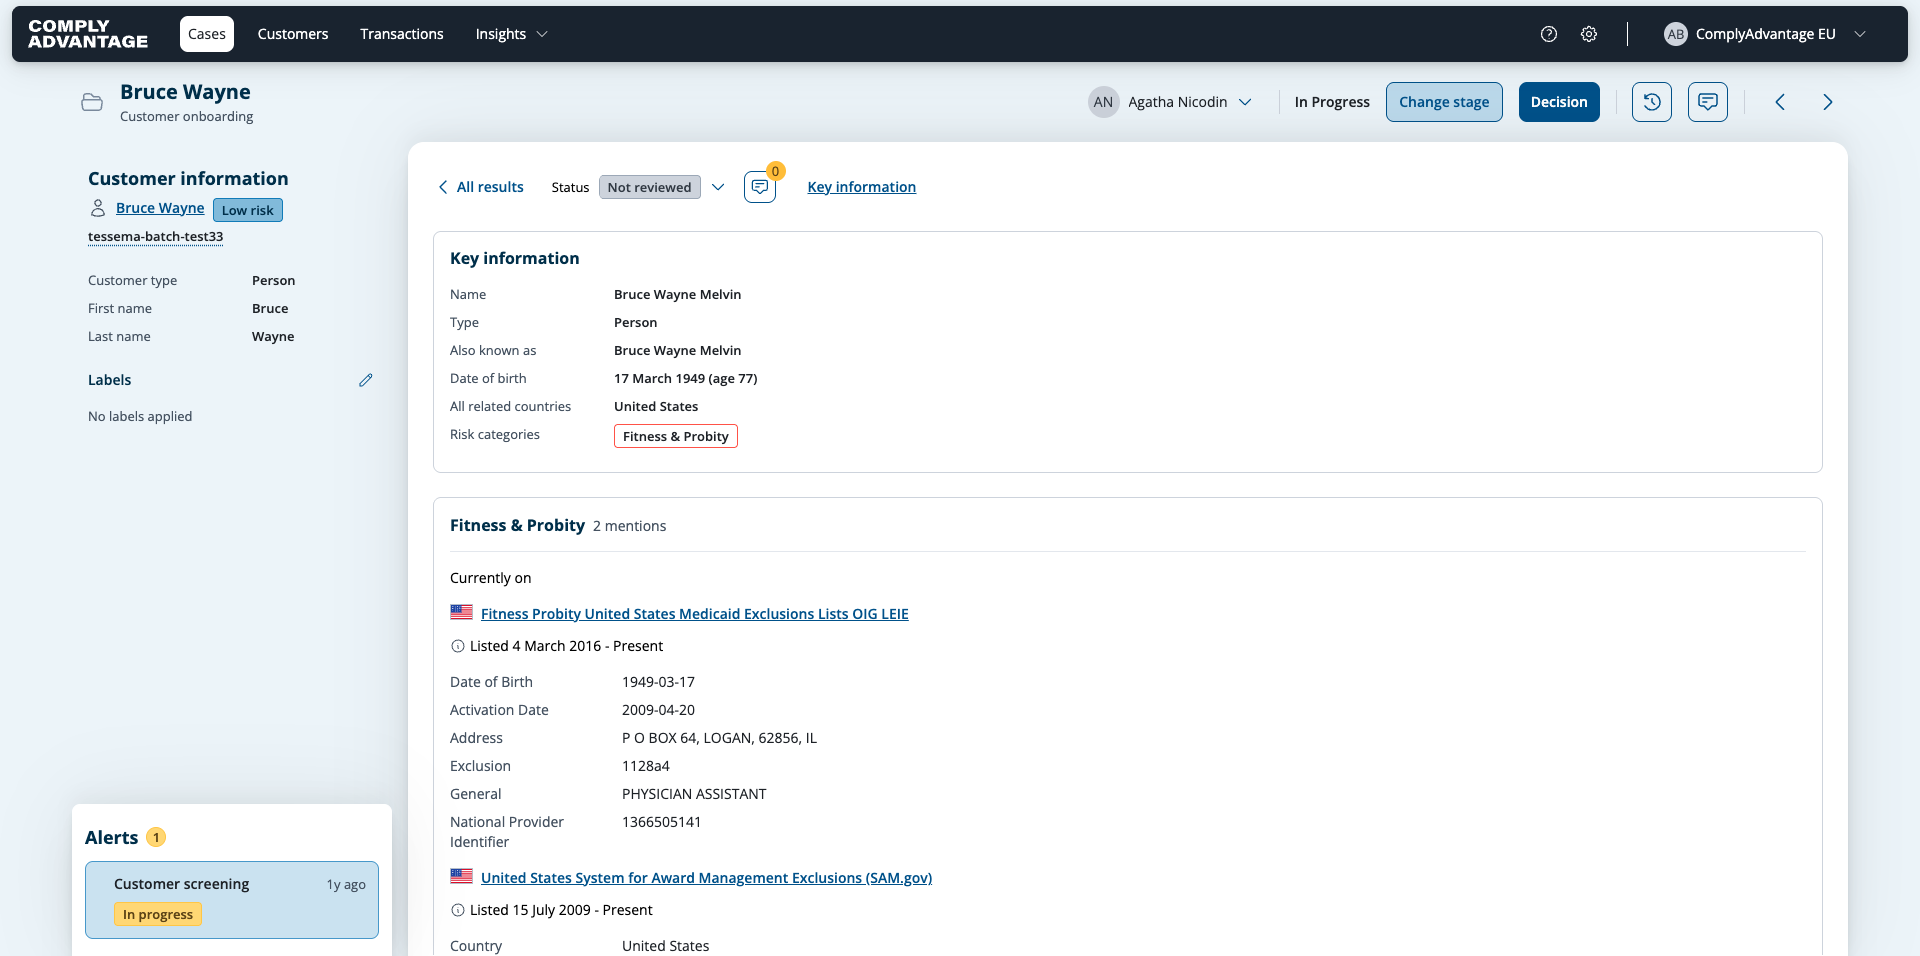1920x956 pixels.
Task: Switch to the Cases tab
Action: (207, 34)
